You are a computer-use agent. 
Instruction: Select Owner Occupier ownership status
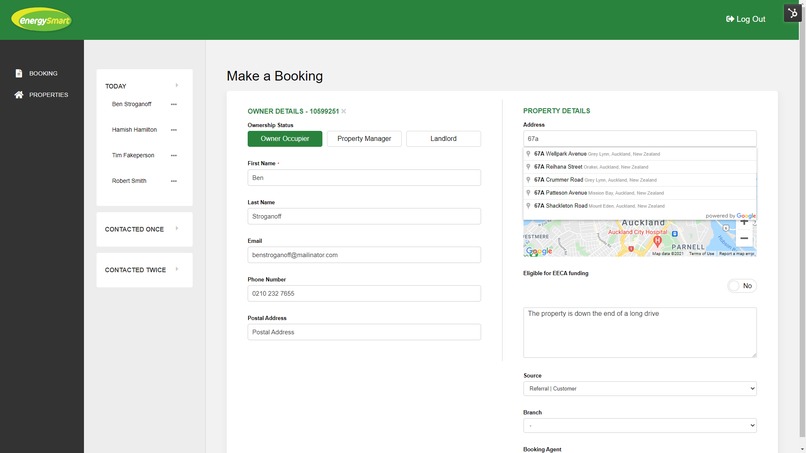[x=285, y=139]
